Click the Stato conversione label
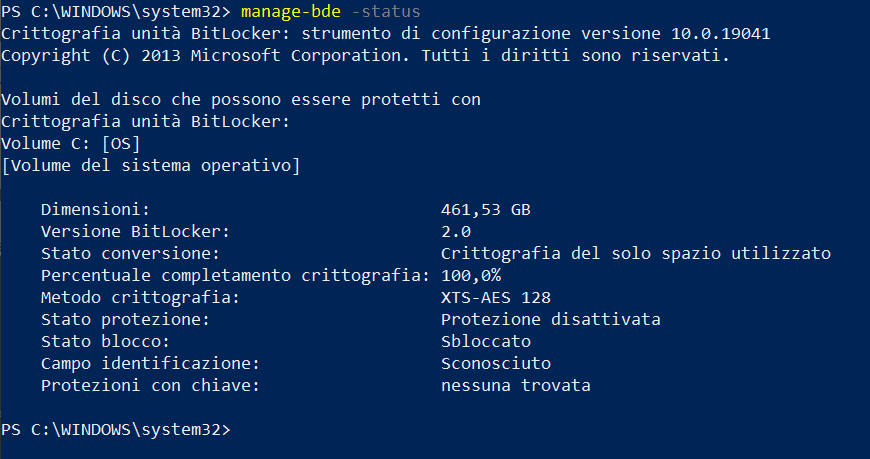870x459 pixels. tap(130, 253)
